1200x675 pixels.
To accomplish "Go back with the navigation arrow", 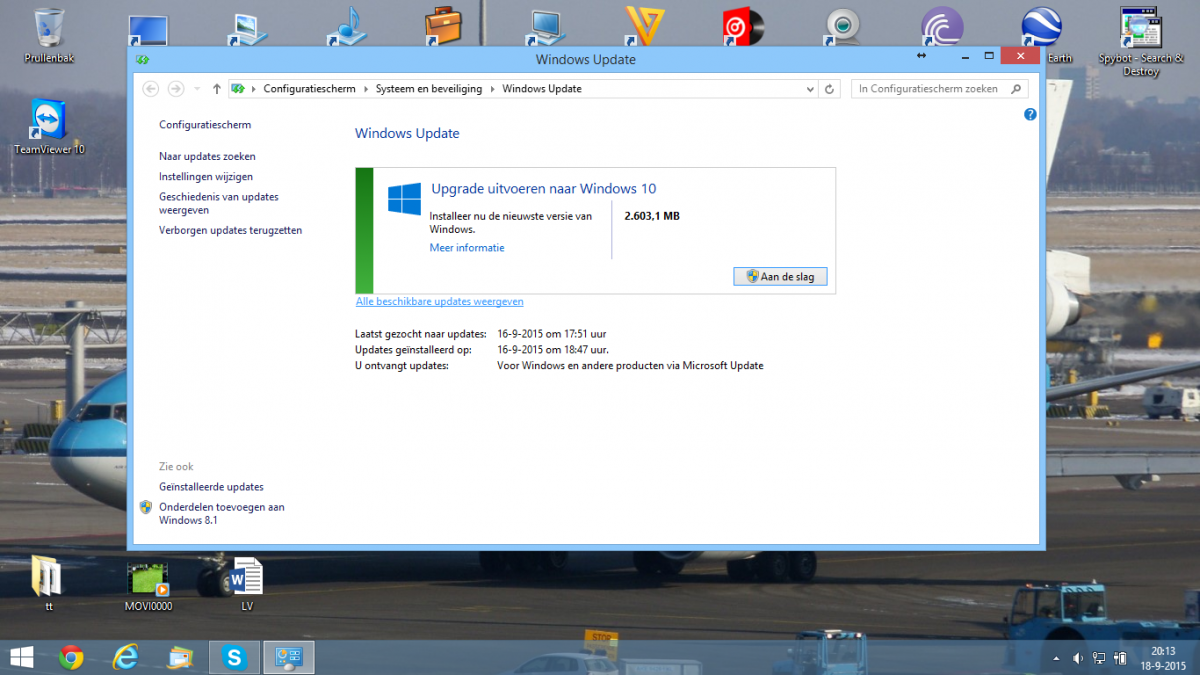I will coord(151,89).
